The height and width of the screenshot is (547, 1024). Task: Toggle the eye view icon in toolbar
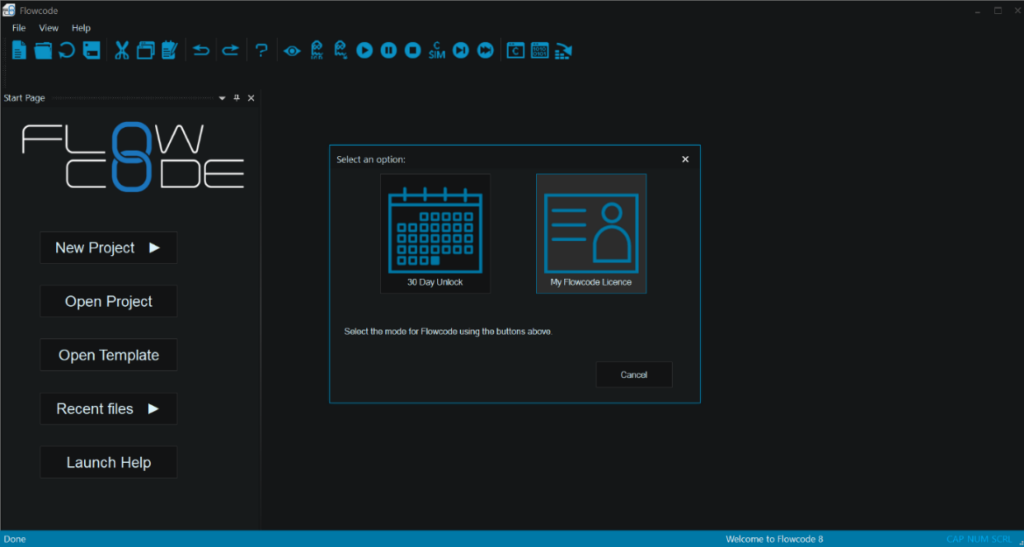[x=292, y=50]
